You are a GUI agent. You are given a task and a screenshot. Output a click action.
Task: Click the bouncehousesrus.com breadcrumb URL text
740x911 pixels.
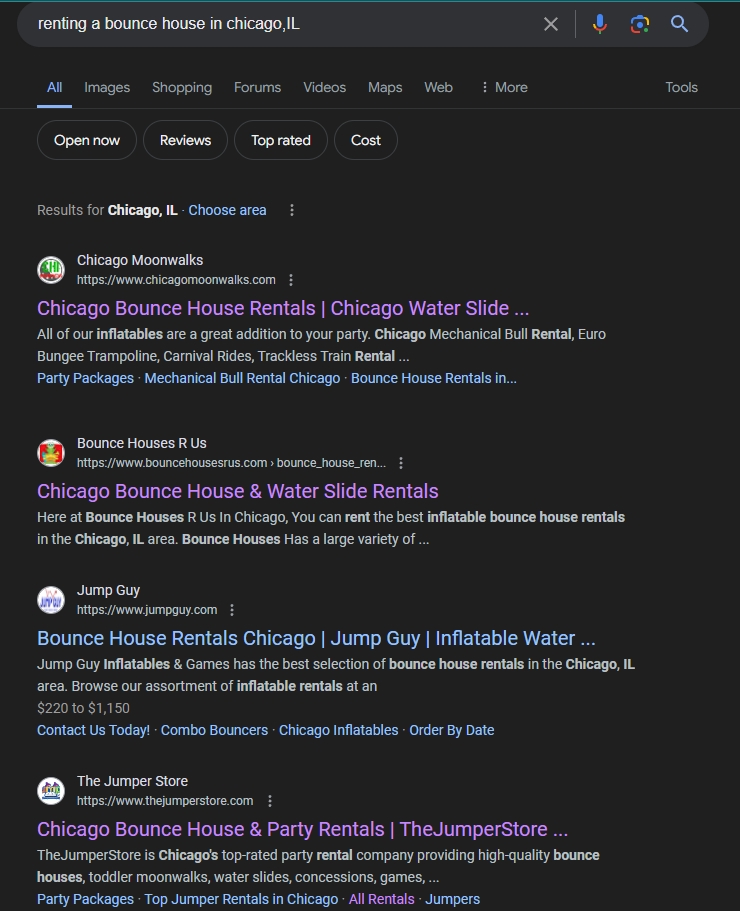231,463
